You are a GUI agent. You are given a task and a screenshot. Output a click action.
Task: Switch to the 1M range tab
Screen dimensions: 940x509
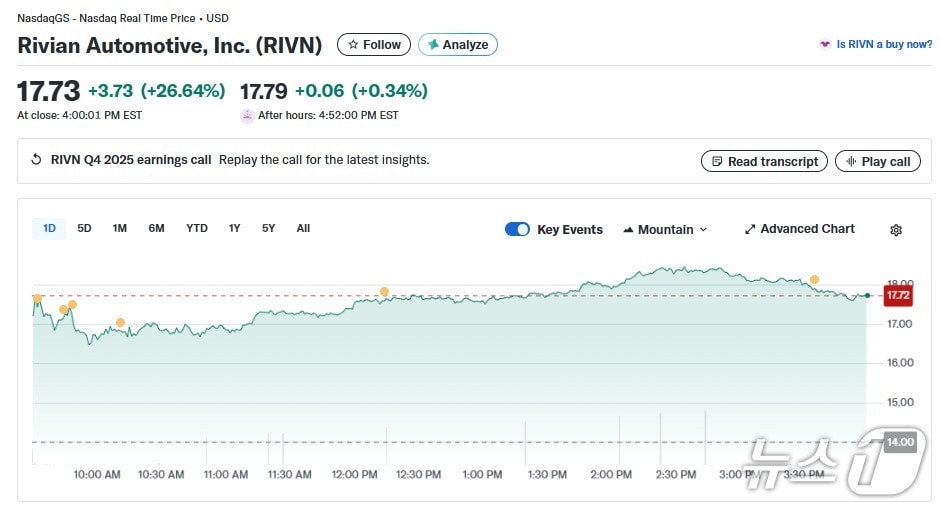pos(119,228)
